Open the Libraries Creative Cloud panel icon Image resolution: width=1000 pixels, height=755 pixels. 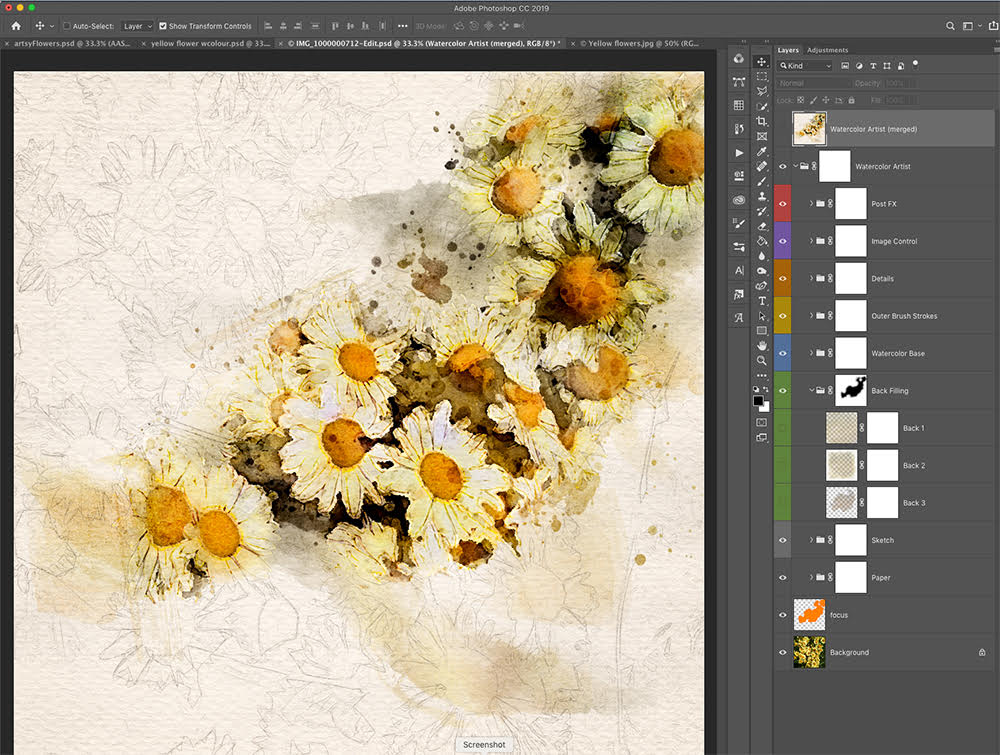pos(739,200)
